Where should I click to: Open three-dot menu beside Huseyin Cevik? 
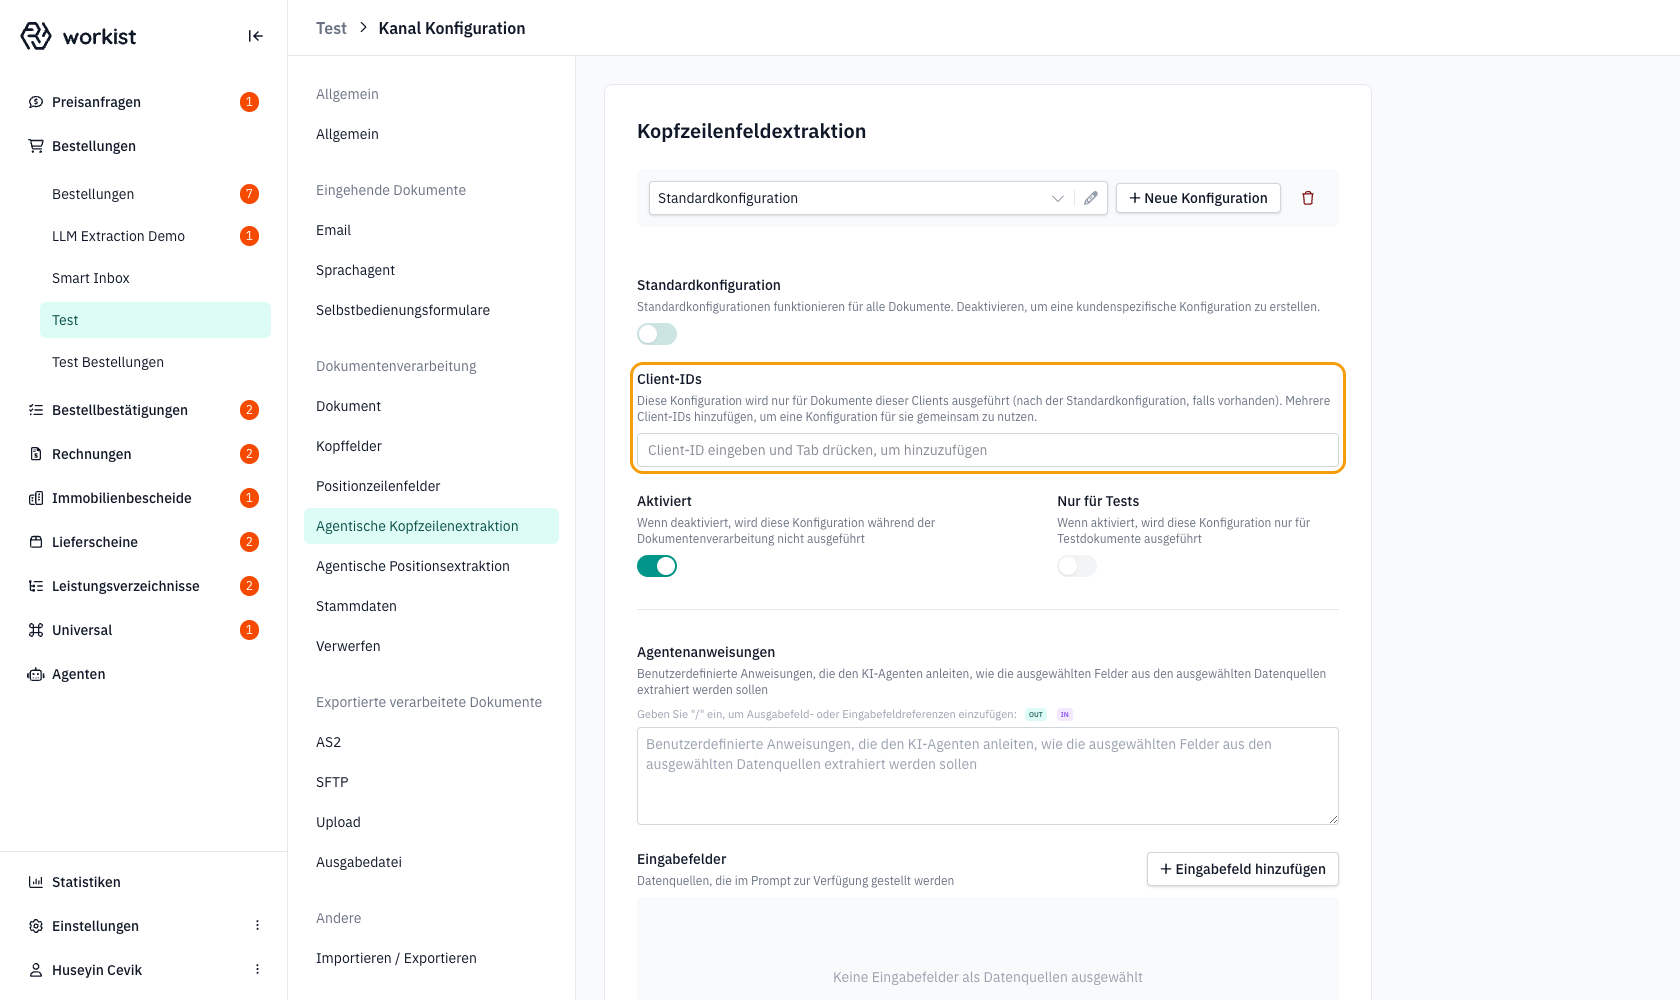257,970
